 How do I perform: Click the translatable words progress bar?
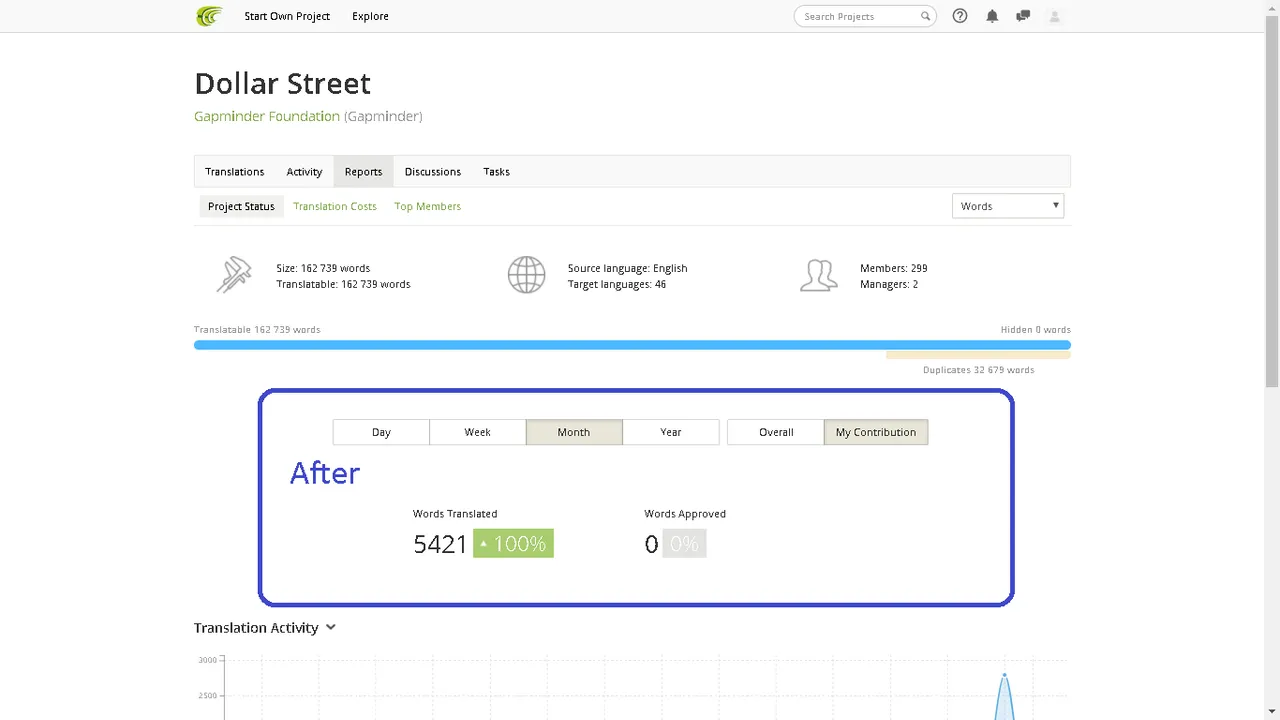[x=632, y=345]
